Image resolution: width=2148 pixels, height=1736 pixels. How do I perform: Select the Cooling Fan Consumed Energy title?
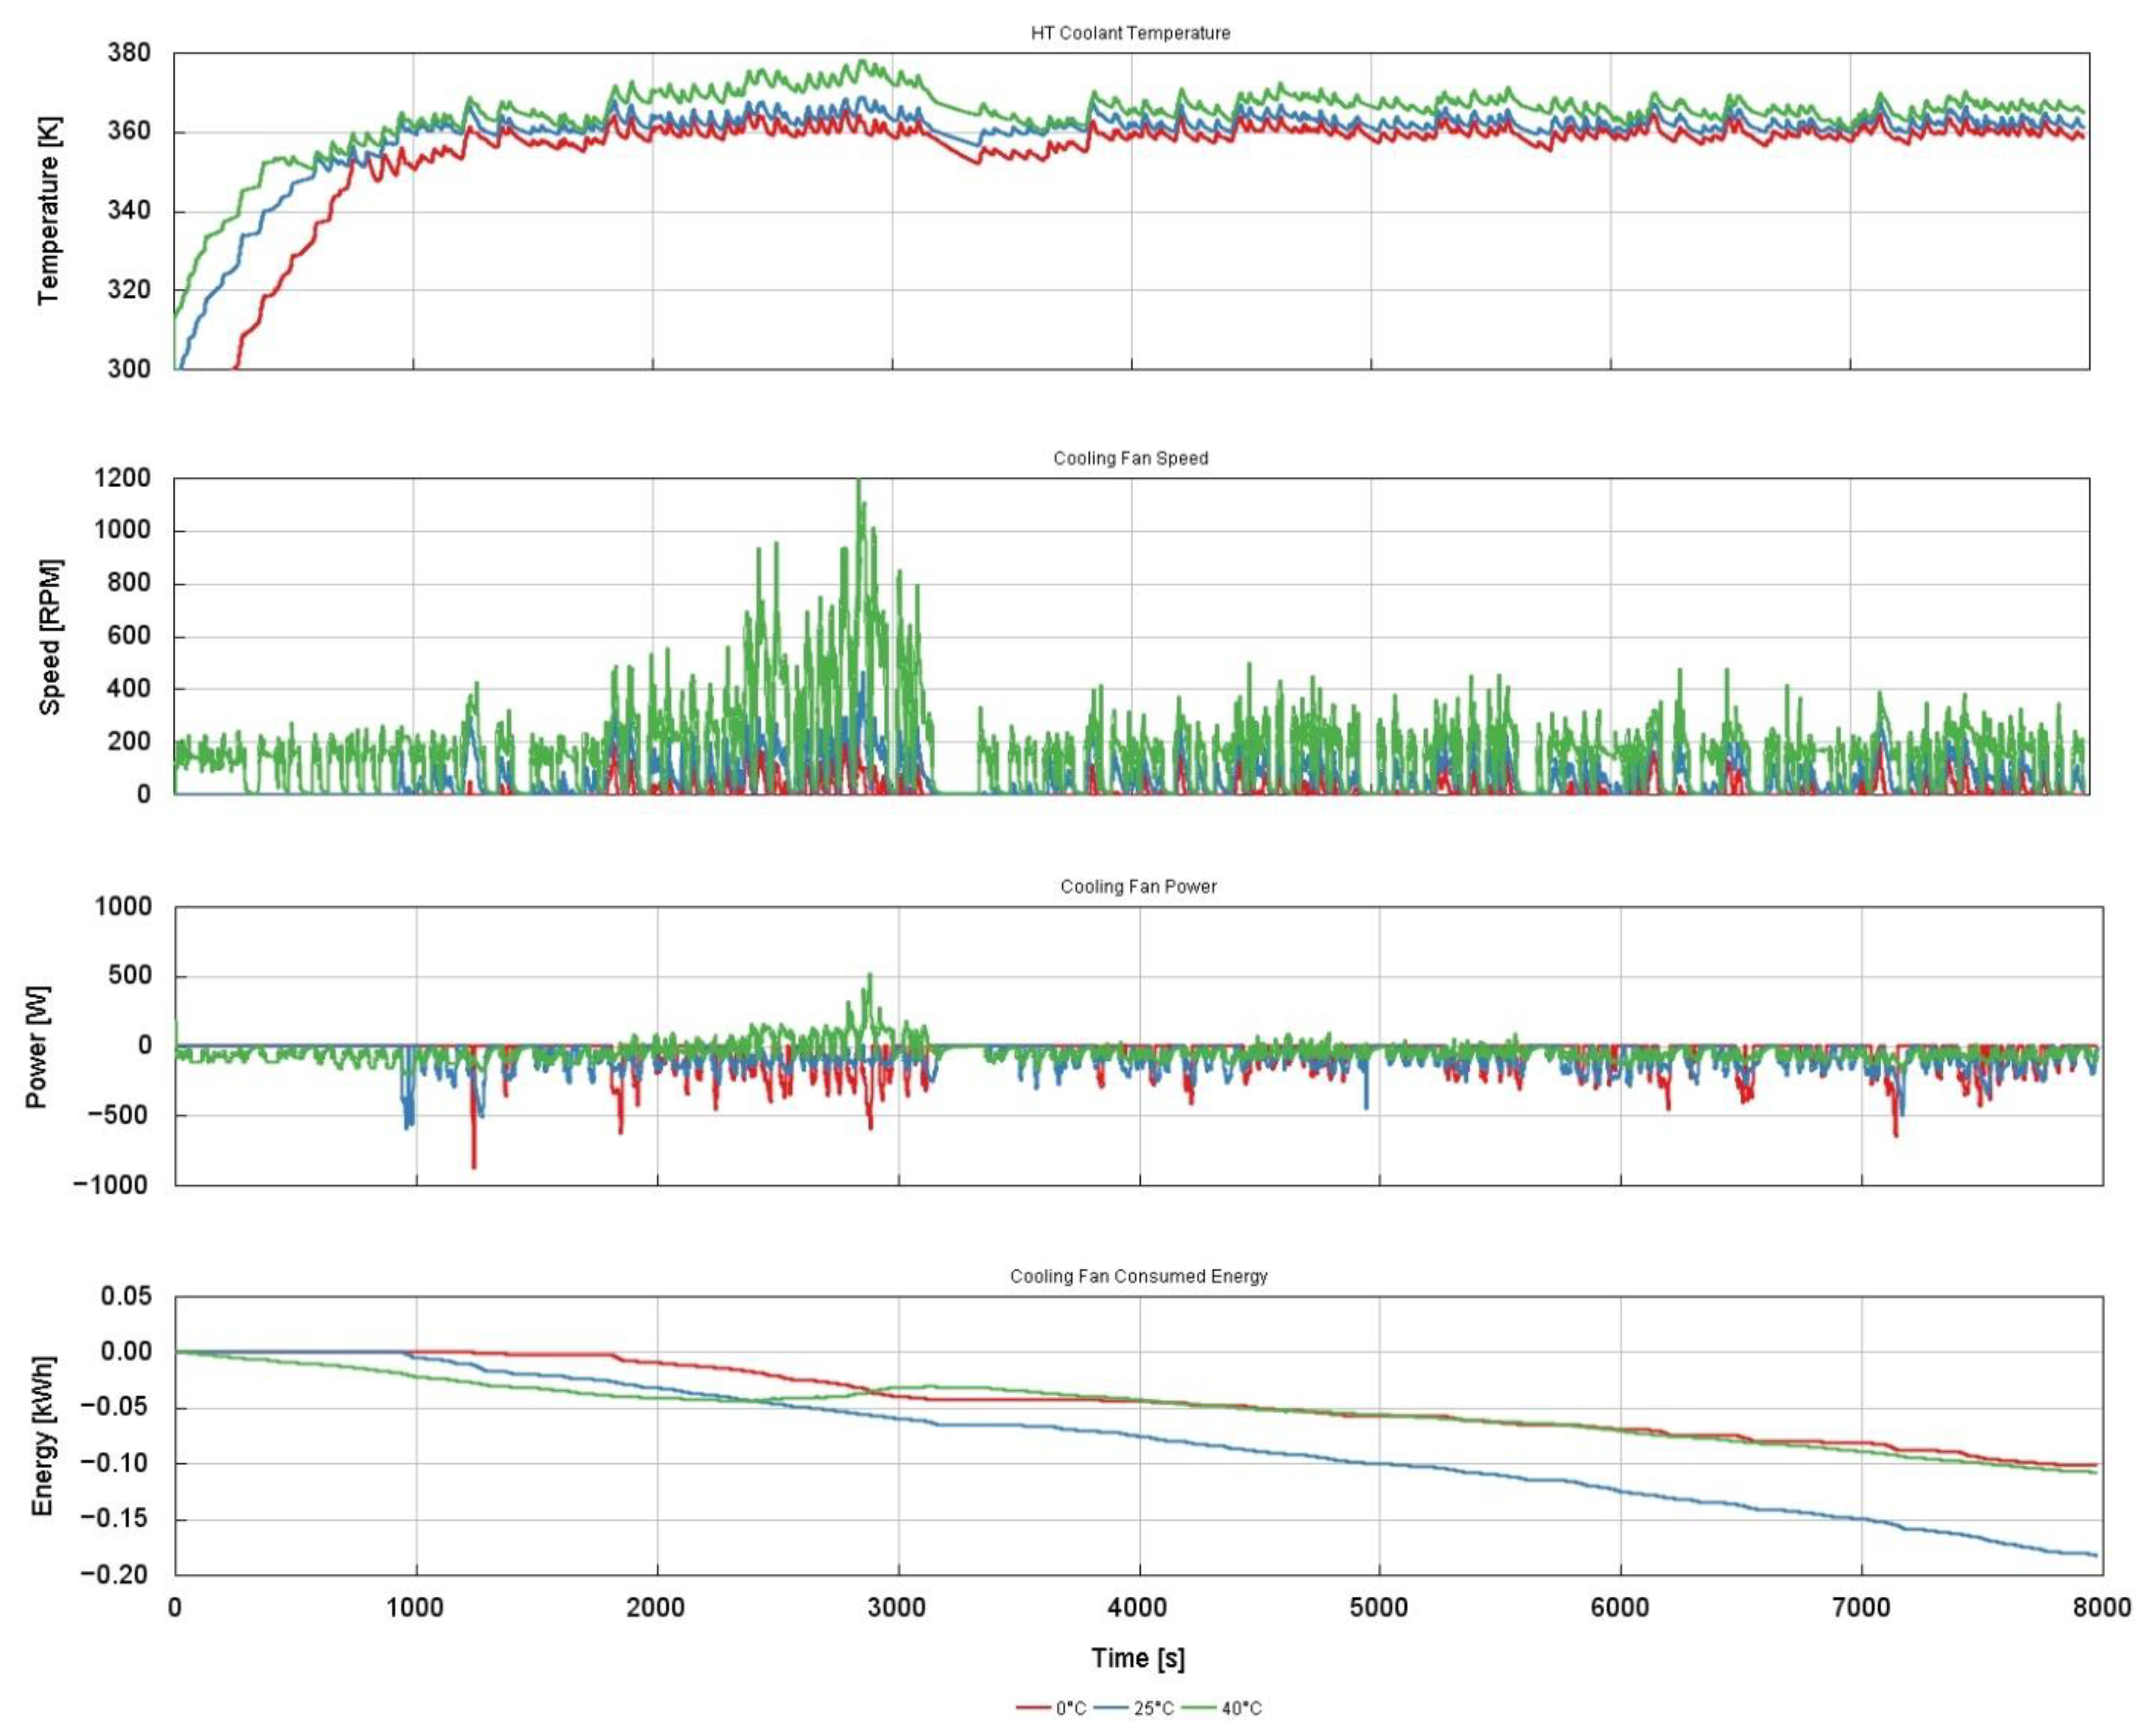[x=1138, y=1276]
